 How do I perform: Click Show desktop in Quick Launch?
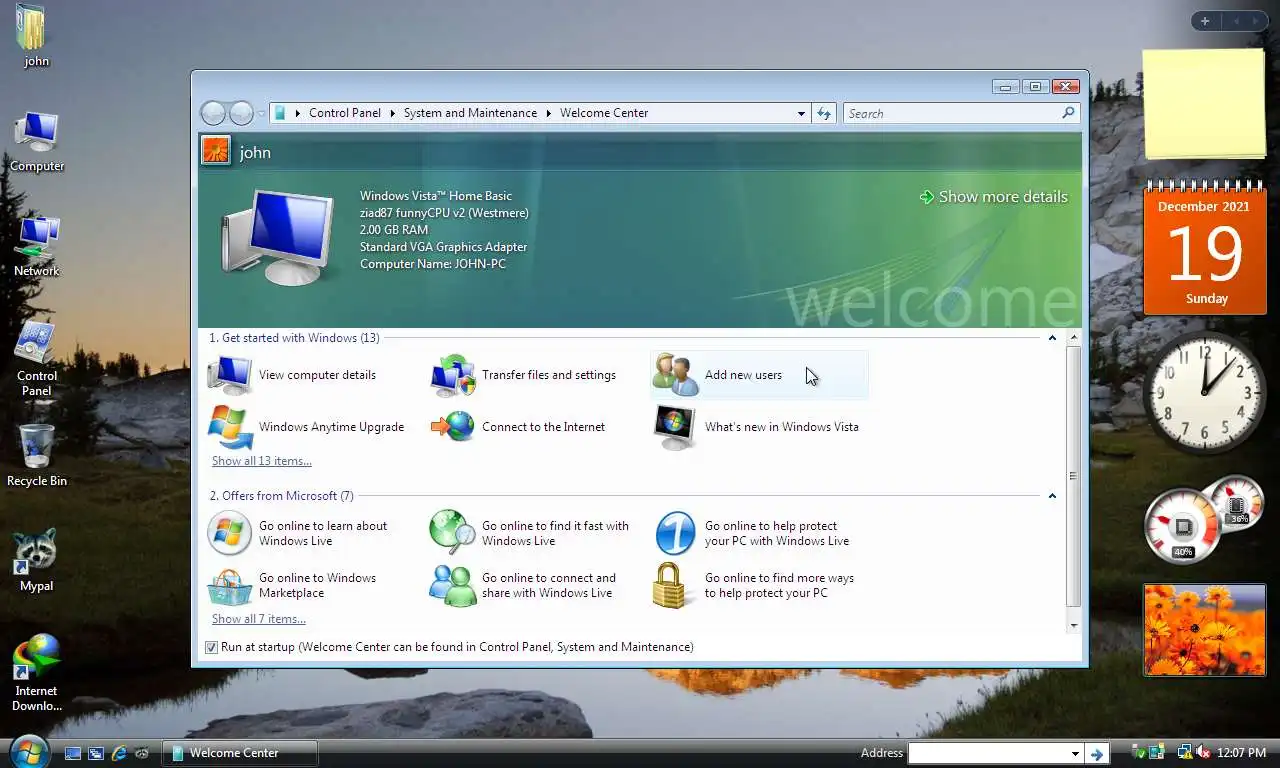click(x=73, y=753)
